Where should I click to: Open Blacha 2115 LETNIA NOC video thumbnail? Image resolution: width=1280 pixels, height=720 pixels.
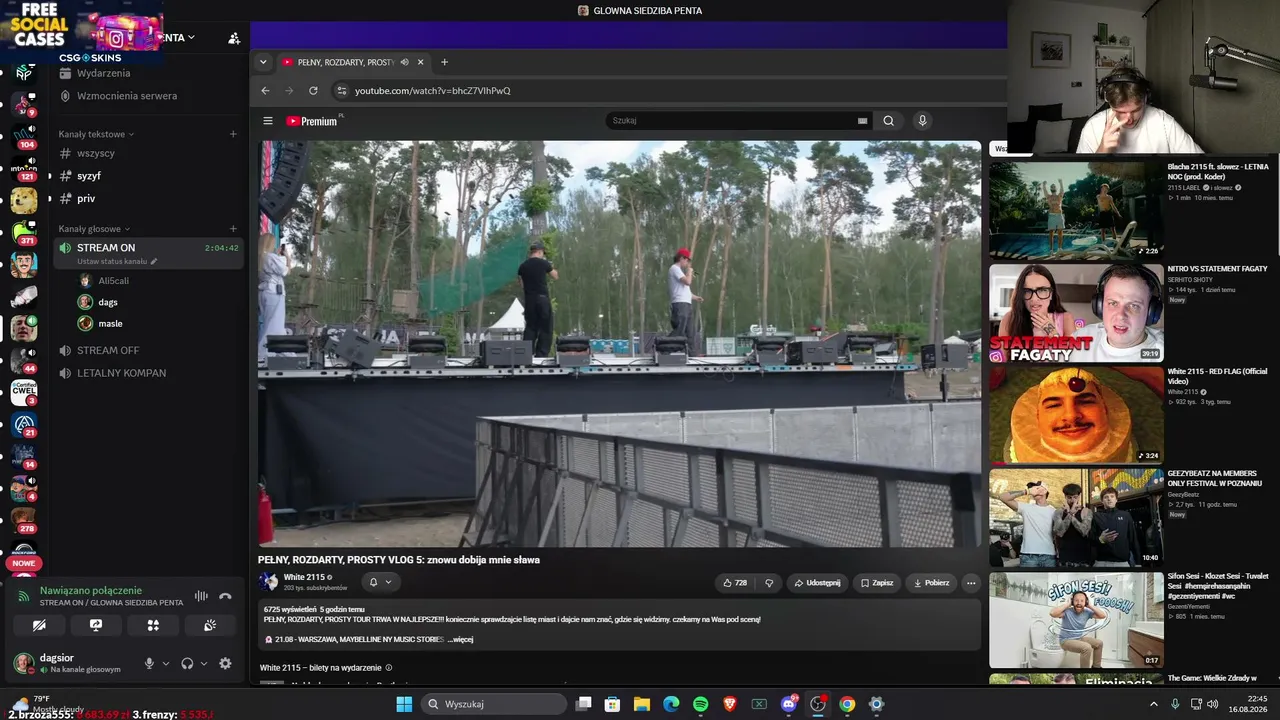pyautogui.click(x=1076, y=209)
